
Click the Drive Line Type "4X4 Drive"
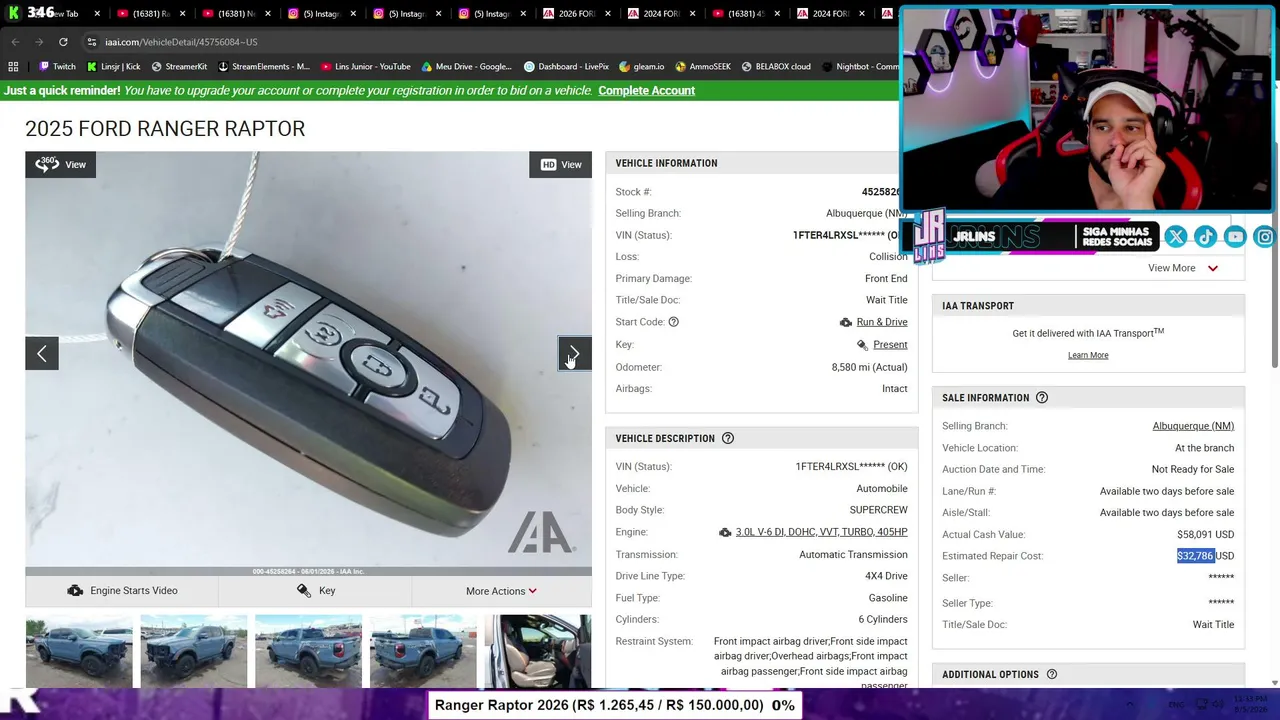886,576
